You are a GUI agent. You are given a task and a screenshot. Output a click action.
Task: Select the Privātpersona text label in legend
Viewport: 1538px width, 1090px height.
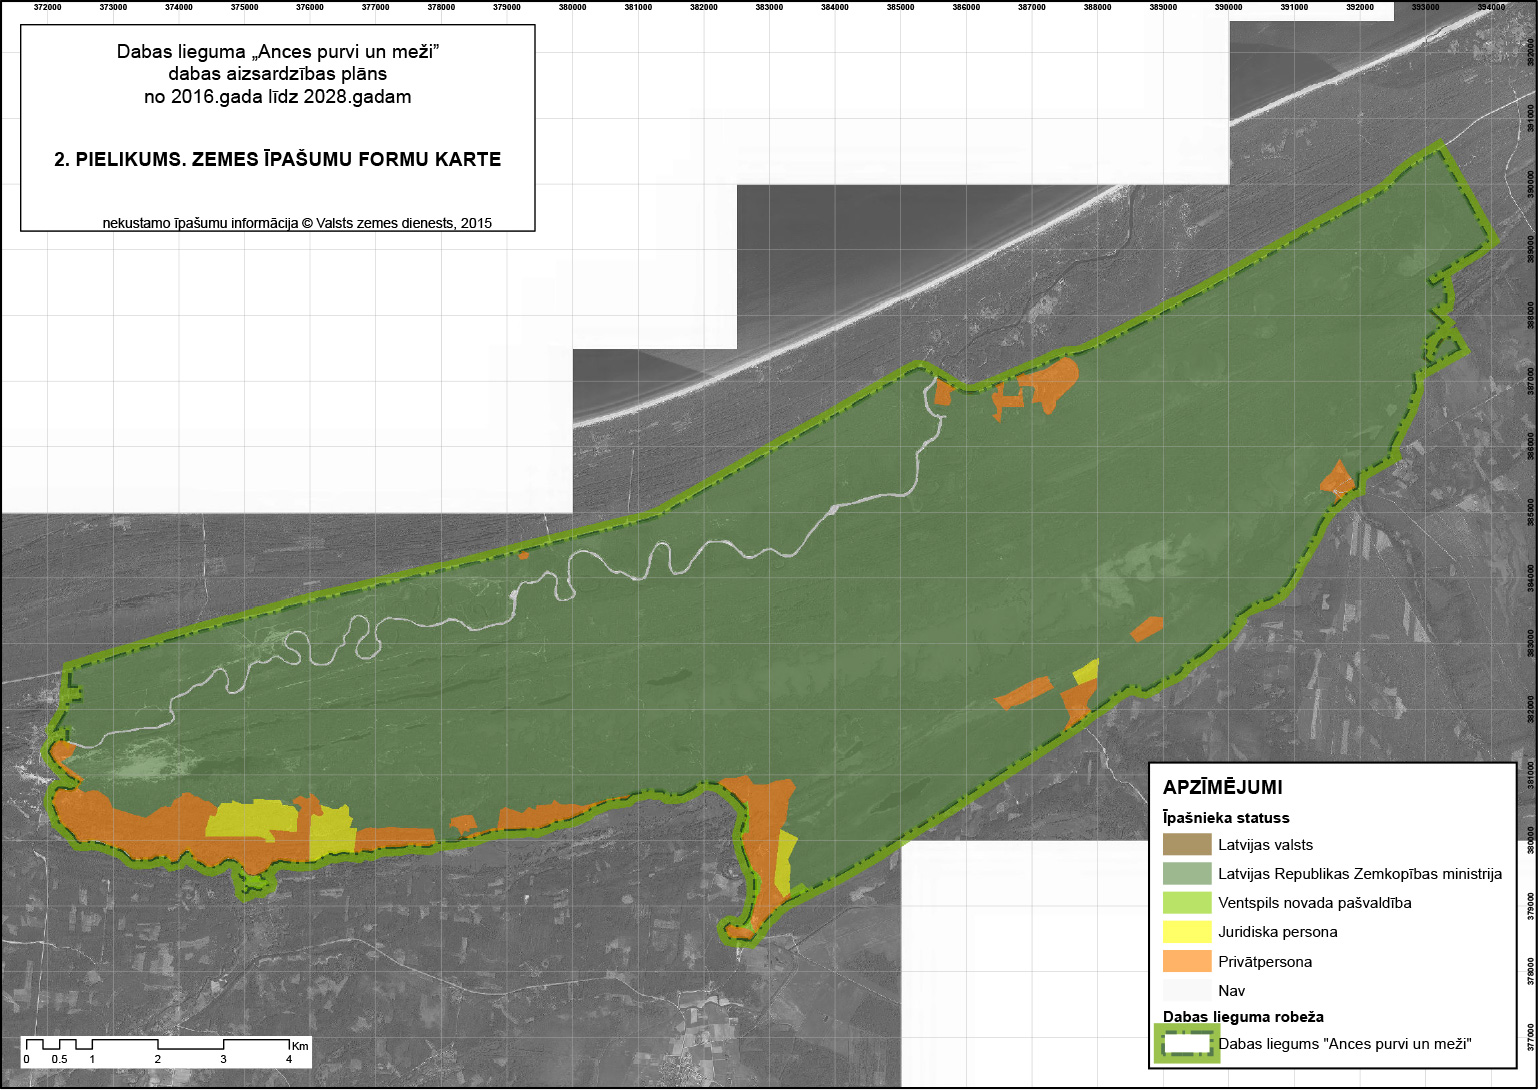[1264, 962]
